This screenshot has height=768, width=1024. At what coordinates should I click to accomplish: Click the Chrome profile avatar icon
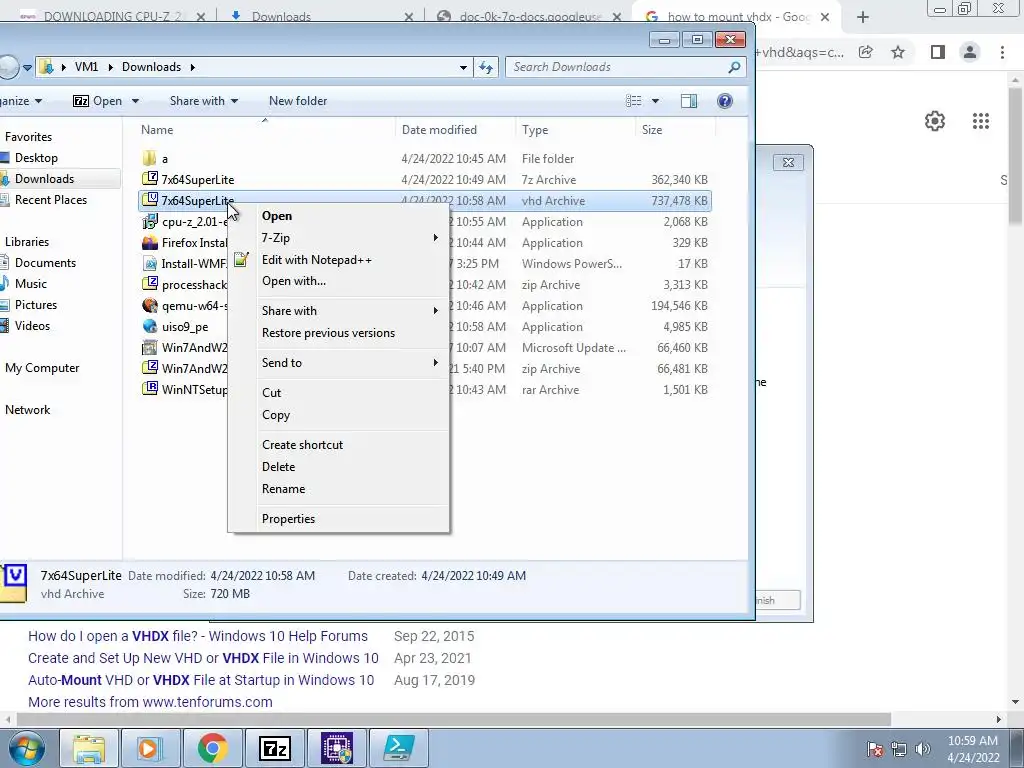970,52
